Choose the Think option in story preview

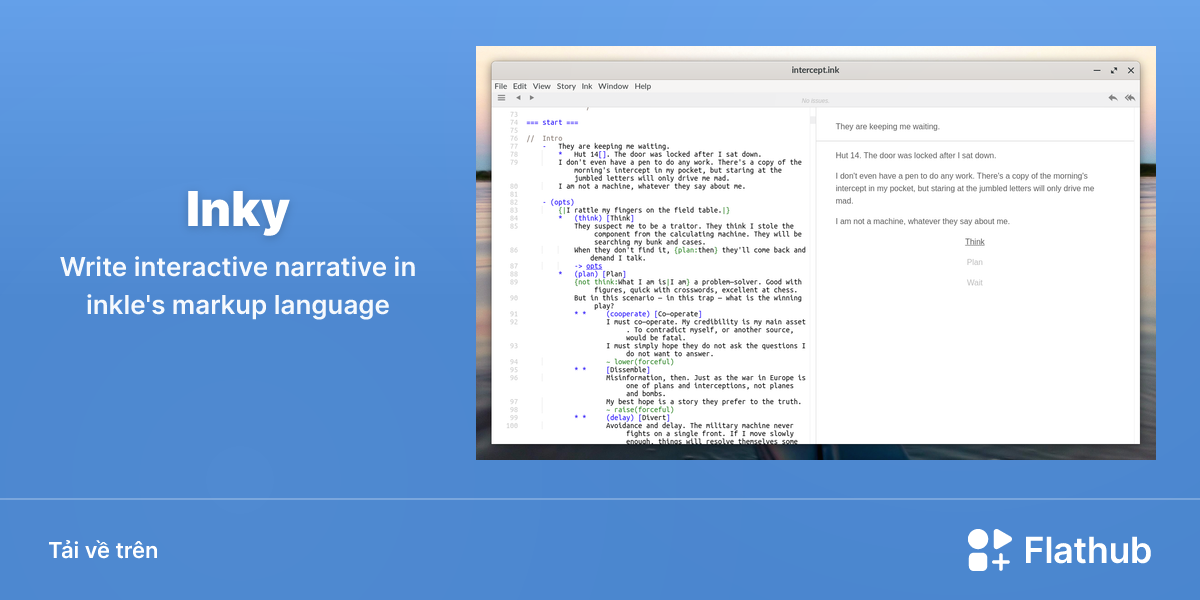975,242
